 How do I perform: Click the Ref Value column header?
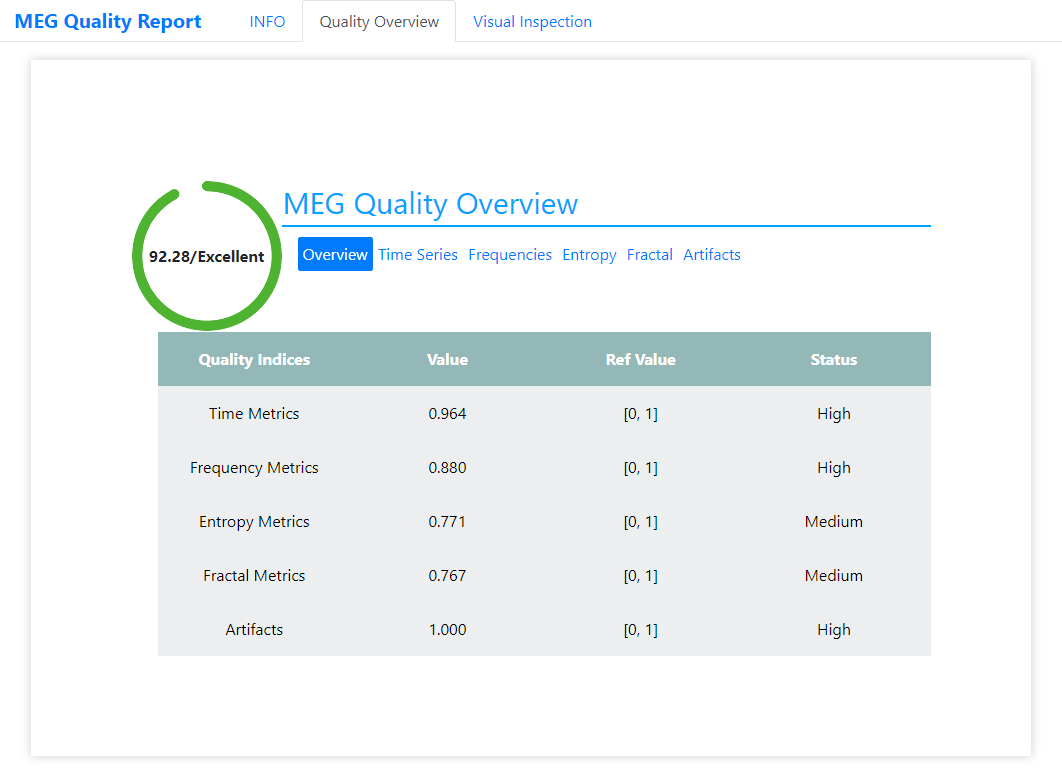click(641, 360)
